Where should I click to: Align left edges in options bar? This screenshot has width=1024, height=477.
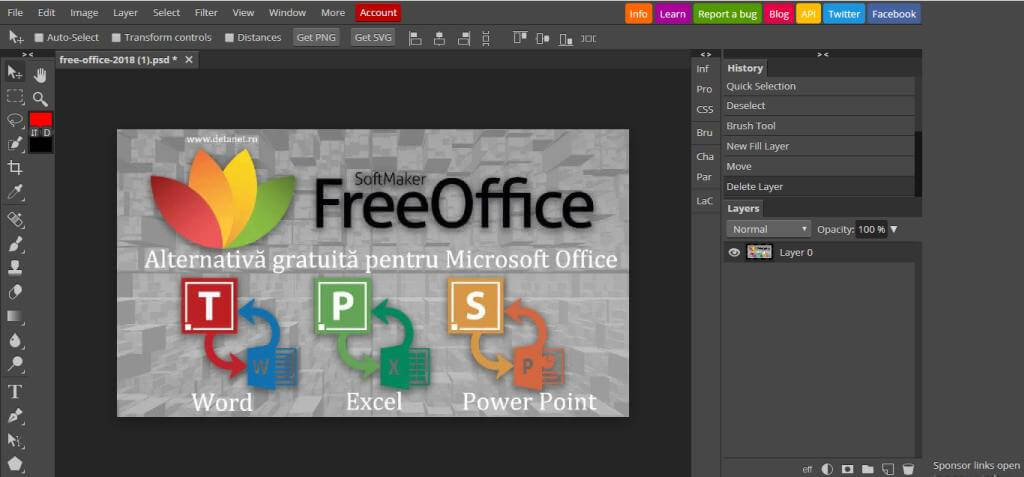(x=415, y=39)
